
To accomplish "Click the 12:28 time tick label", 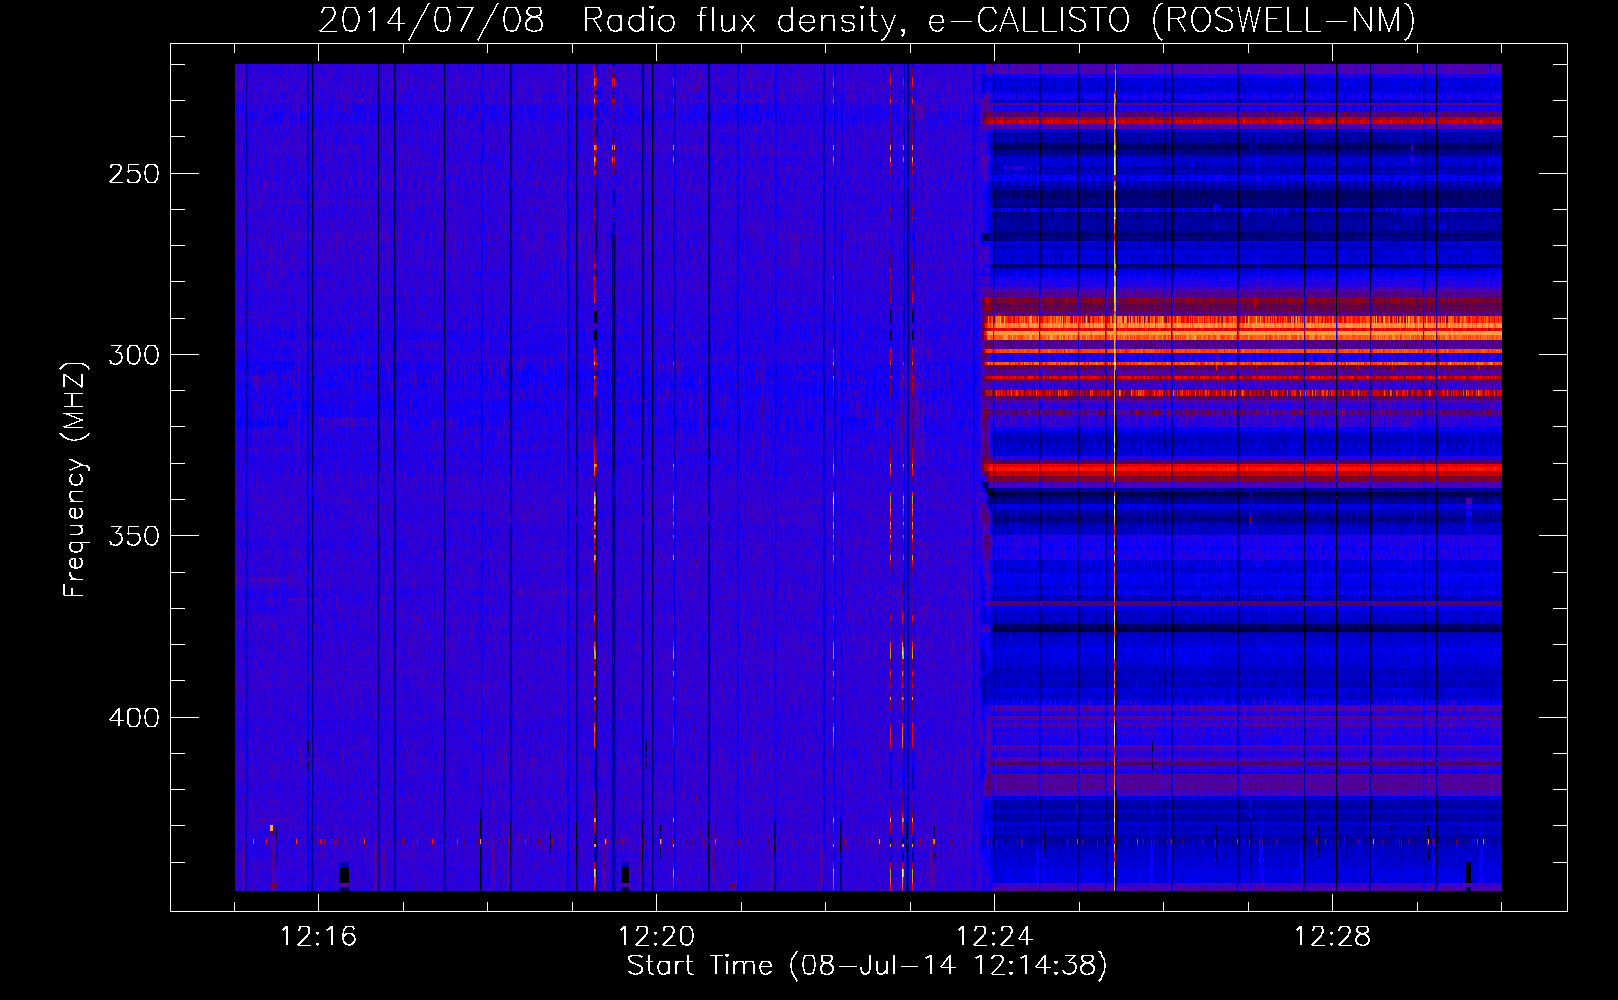I will pyautogui.click(x=1332, y=937).
